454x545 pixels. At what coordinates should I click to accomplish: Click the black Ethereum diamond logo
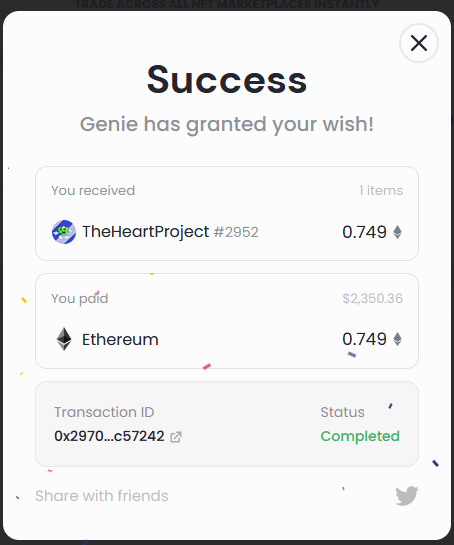pos(64,339)
